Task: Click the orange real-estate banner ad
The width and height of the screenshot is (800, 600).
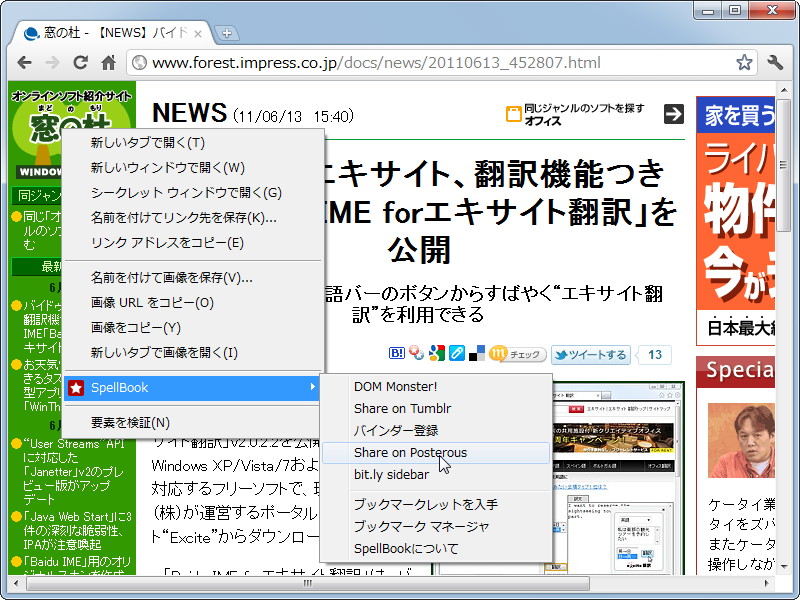Action: (735, 220)
